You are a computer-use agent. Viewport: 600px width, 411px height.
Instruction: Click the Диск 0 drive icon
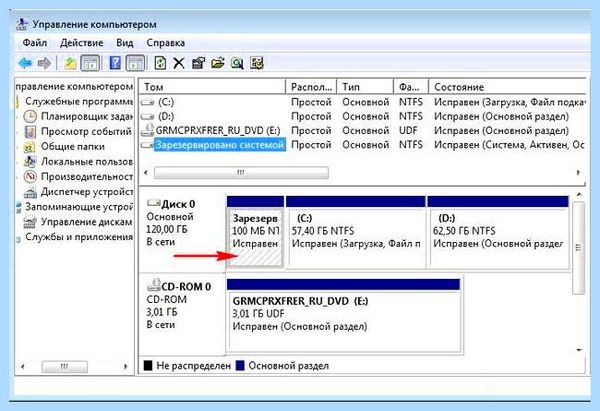pyautogui.click(x=154, y=203)
